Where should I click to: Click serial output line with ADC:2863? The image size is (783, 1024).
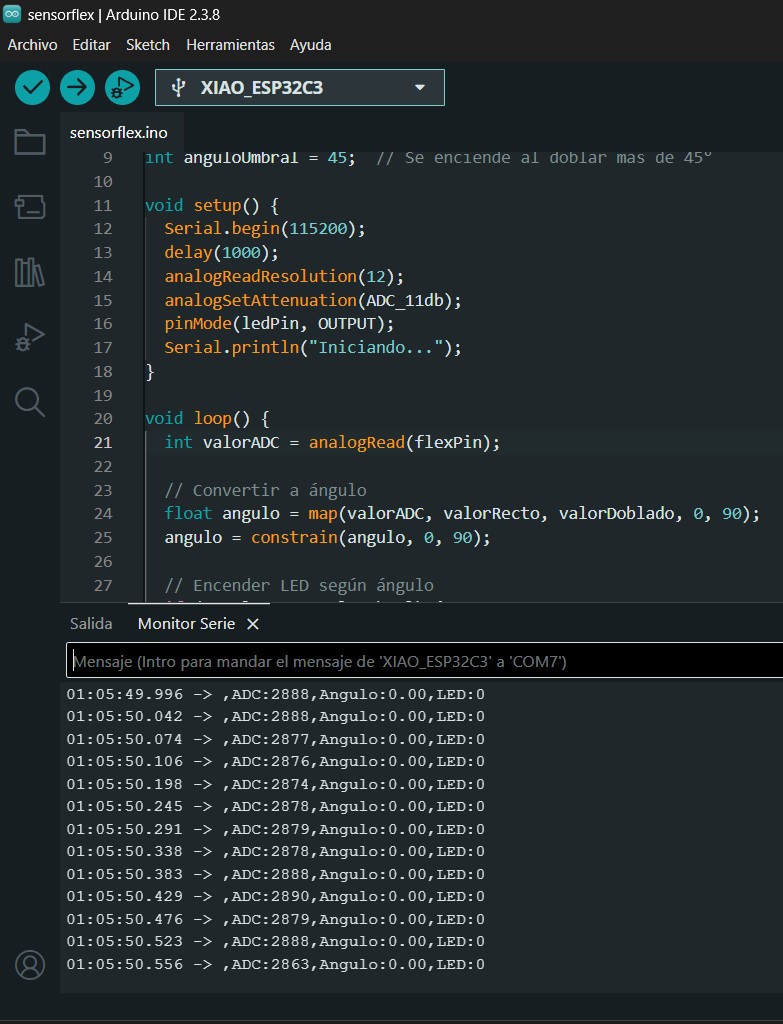click(x=276, y=965)
